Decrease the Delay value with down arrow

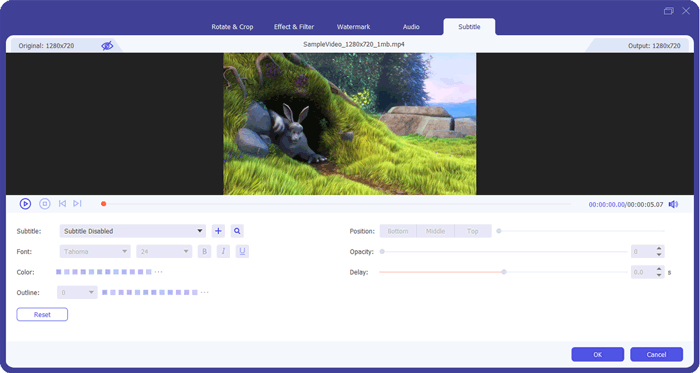click(659, 275)
